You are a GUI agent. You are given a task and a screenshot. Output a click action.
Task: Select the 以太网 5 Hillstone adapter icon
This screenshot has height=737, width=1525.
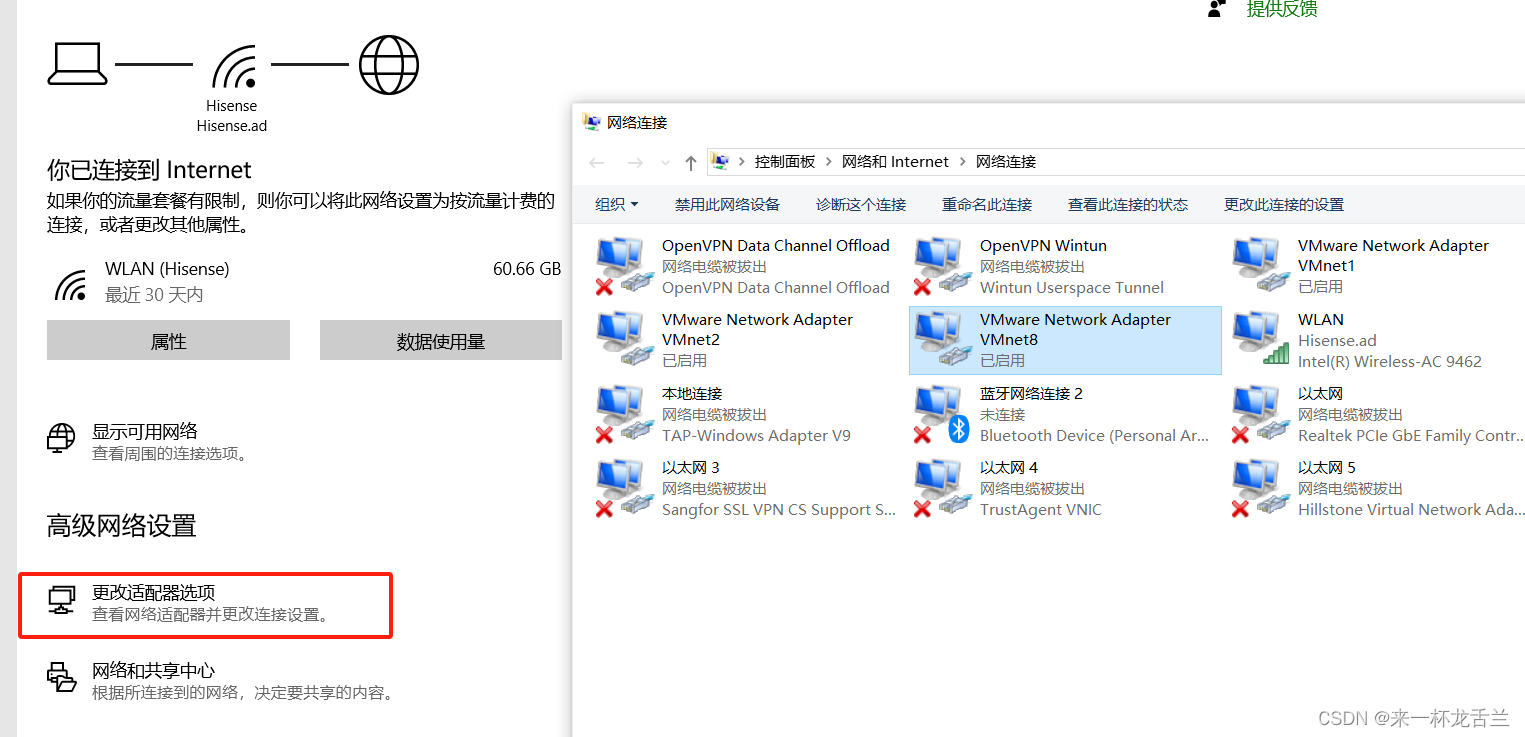(x=1261, y=488)
